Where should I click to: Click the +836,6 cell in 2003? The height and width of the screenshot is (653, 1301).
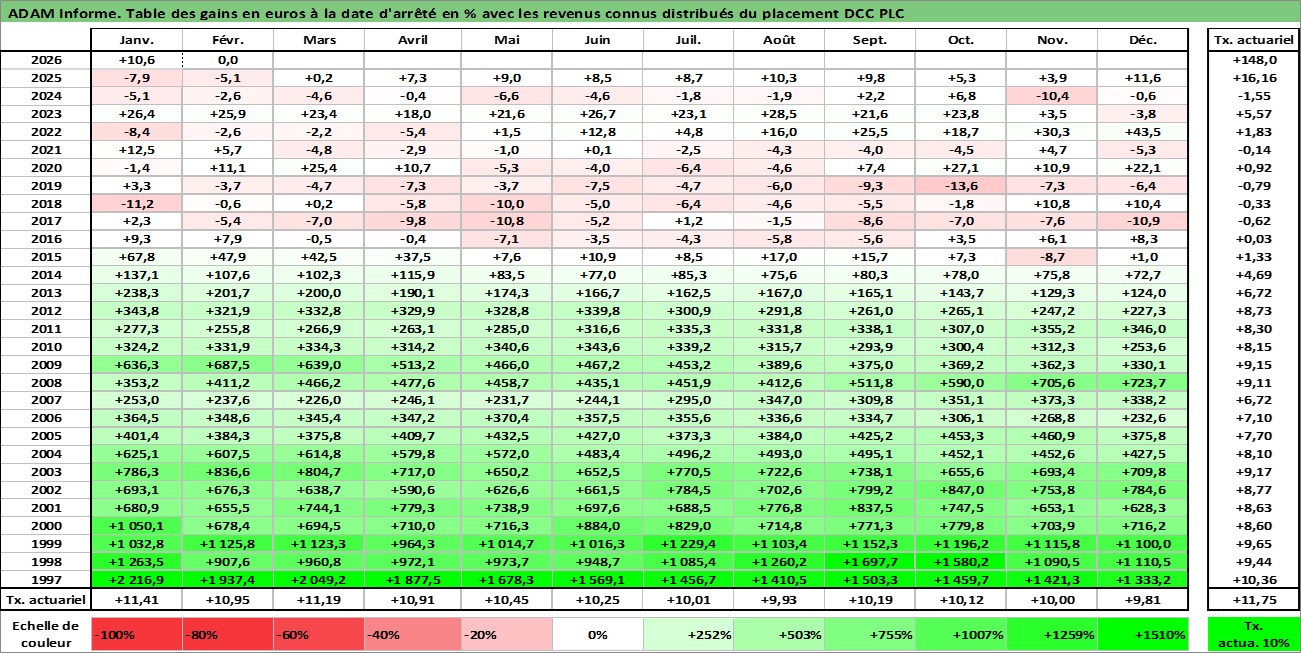[228, 472]
